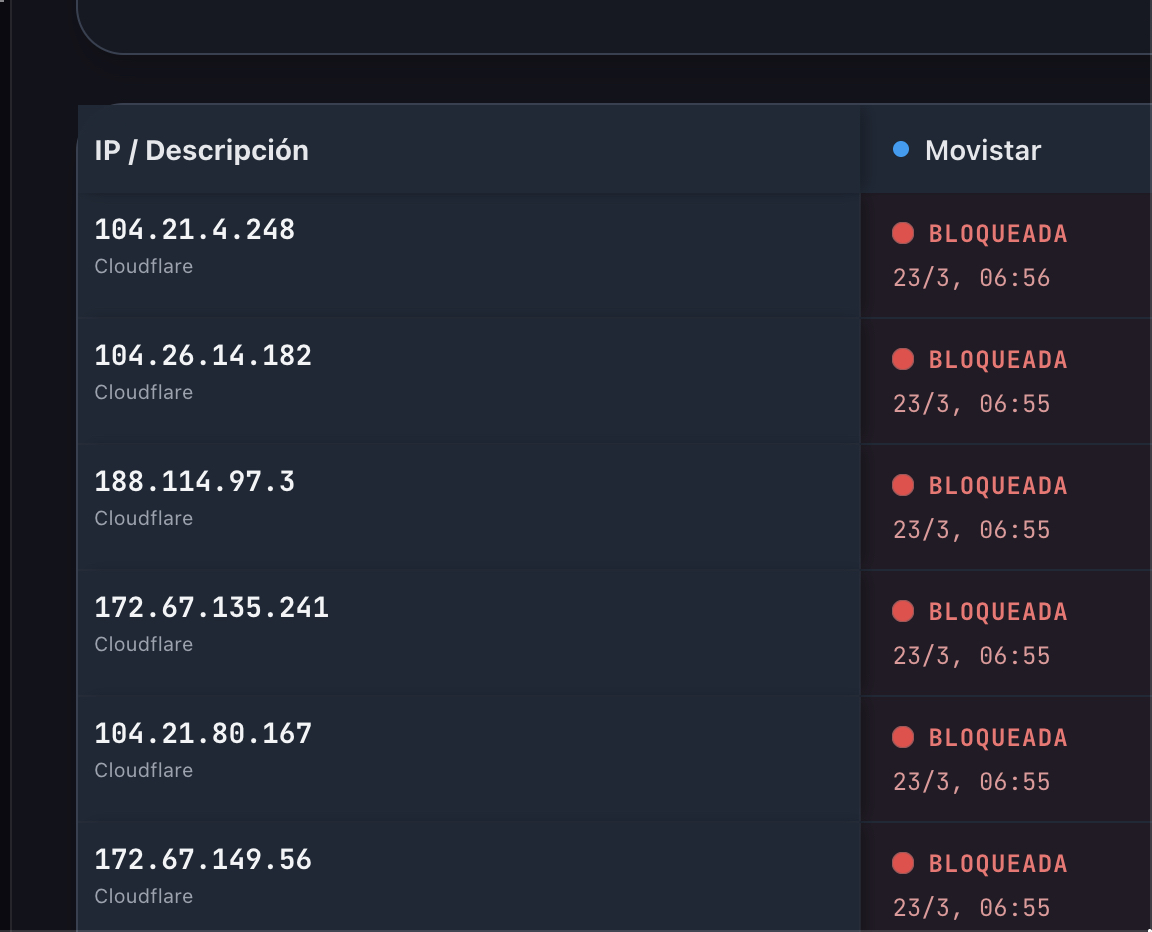Click BLOQUEADA status for 172.67.149.56
Viewport: 1152px width, 932px height.
point(998,864)
